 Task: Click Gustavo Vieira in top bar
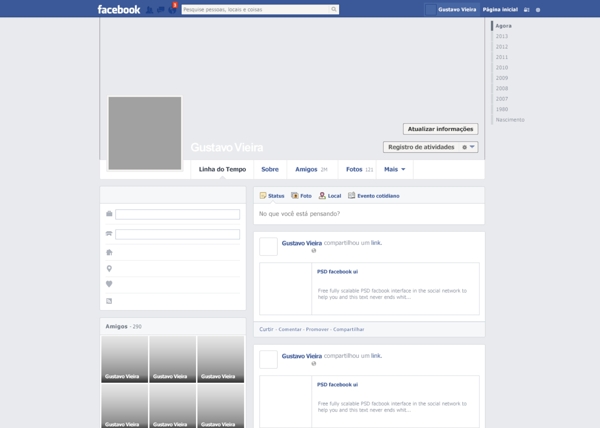point(457,10)
